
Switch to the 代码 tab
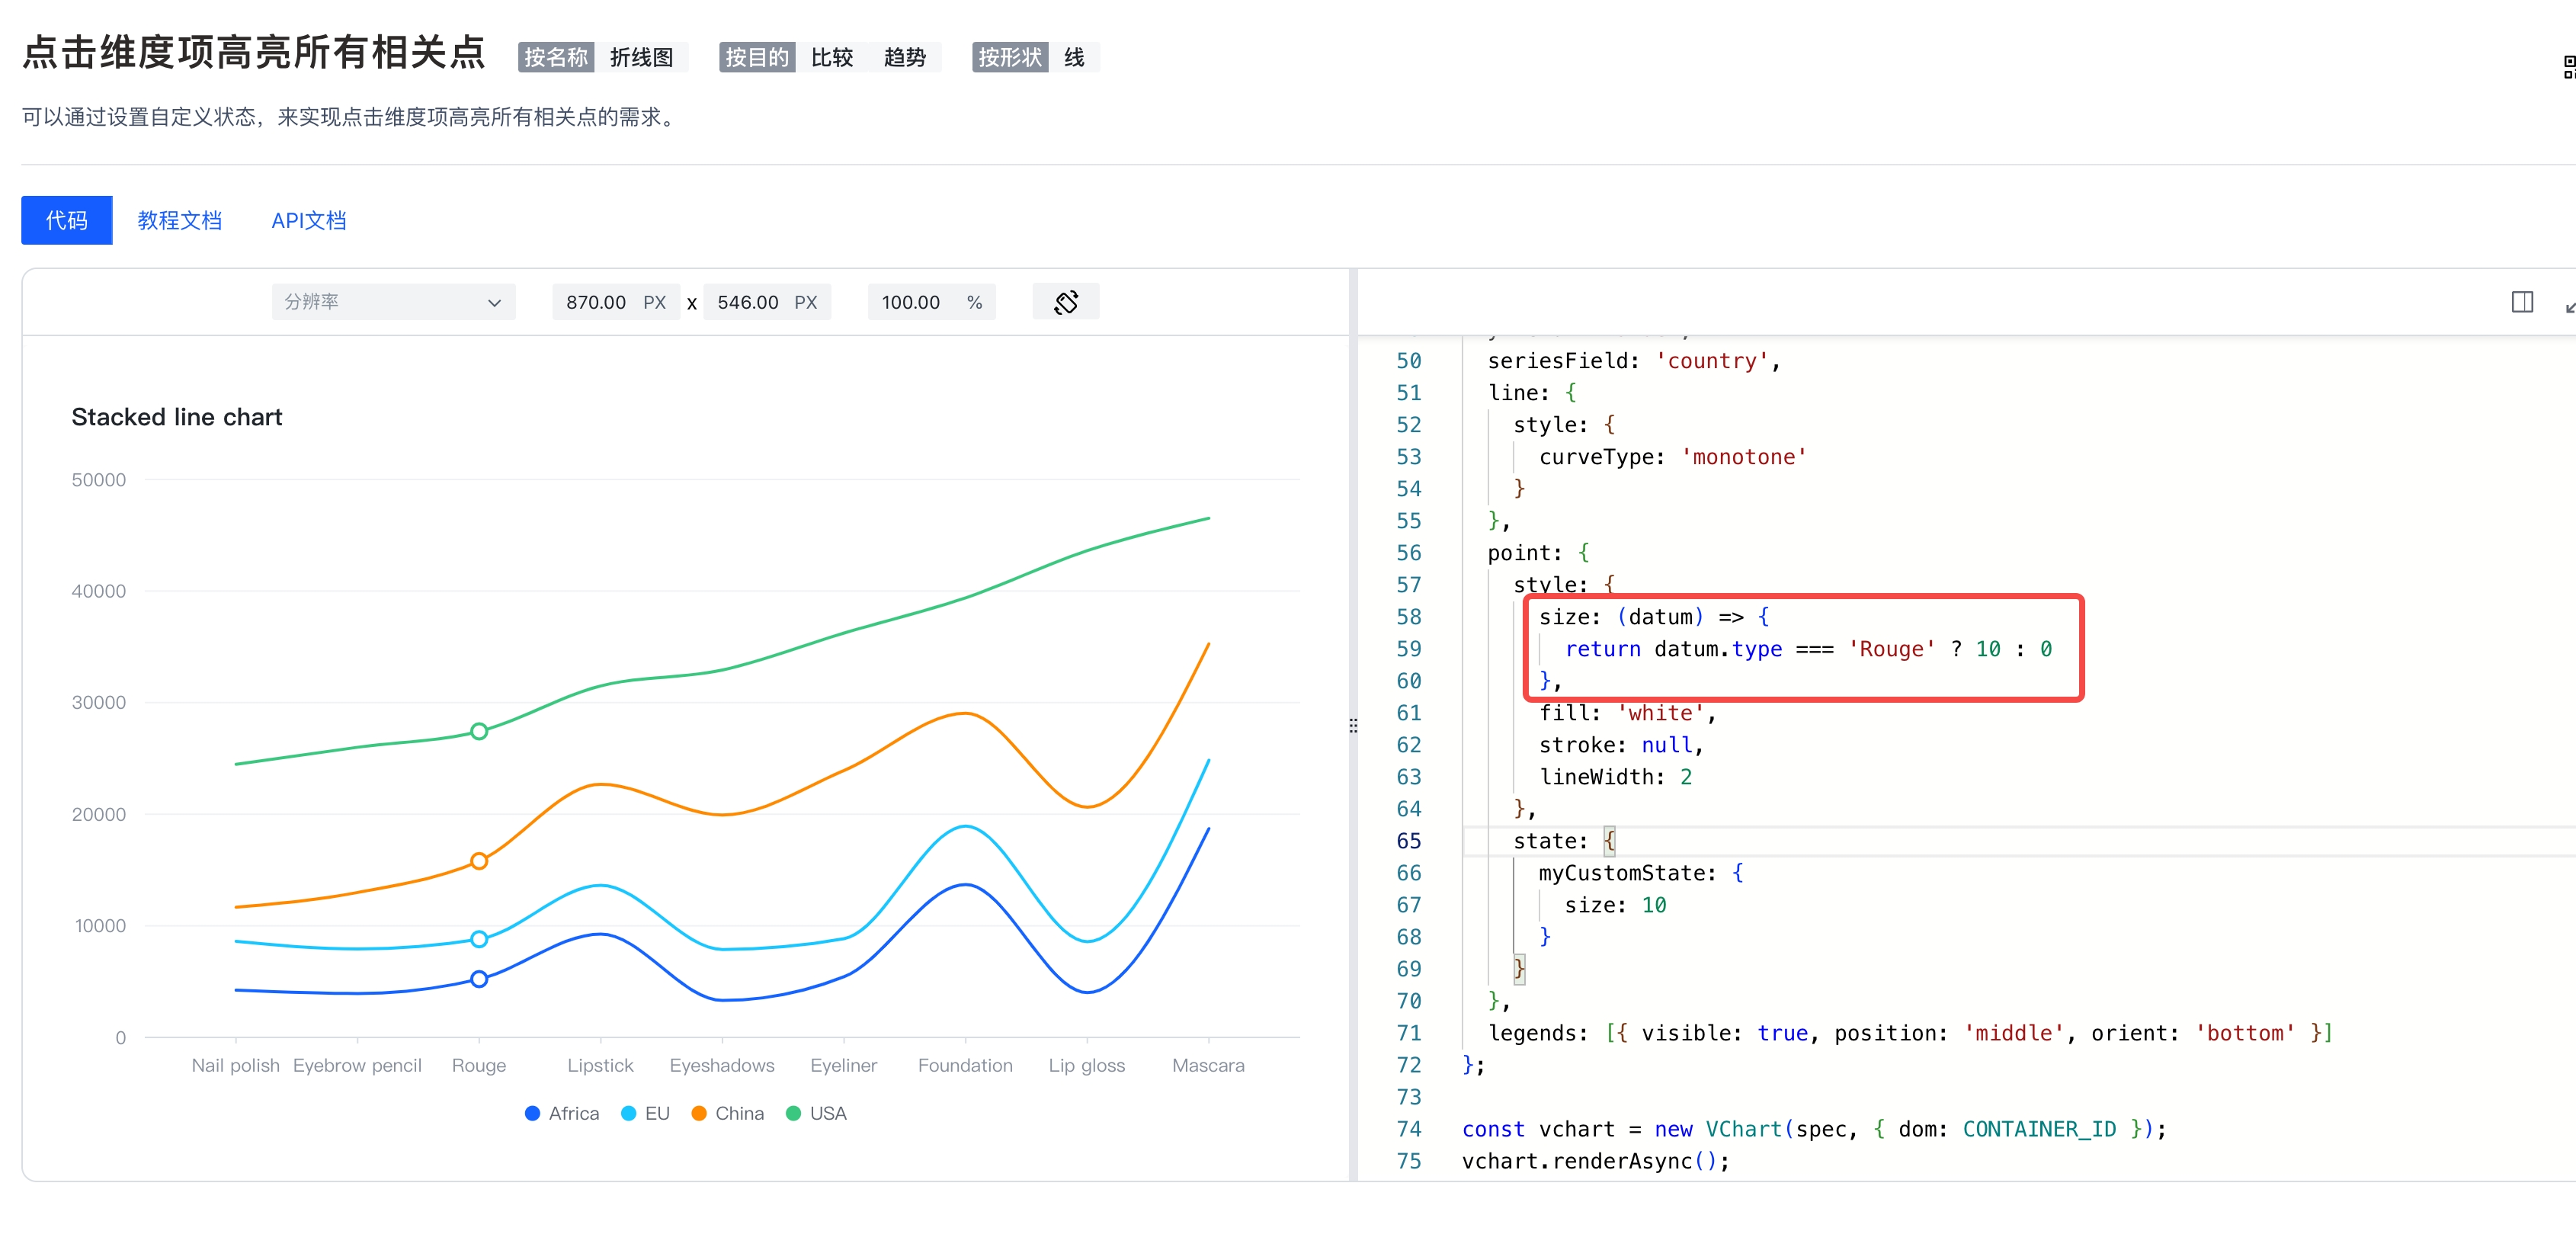(67, 220)
